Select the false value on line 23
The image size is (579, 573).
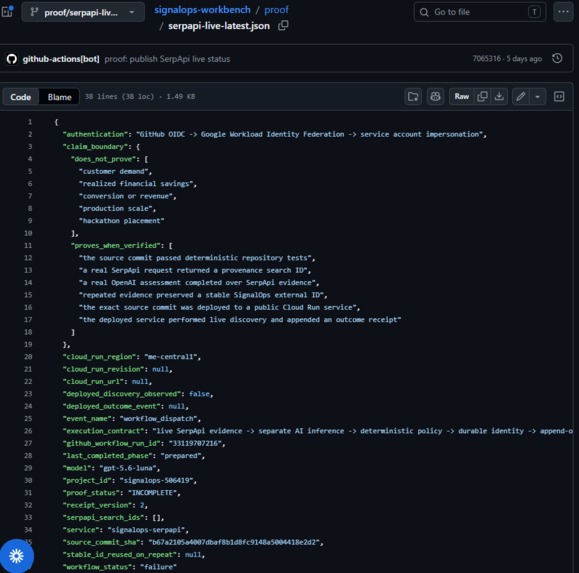click(x=199, y=394)
